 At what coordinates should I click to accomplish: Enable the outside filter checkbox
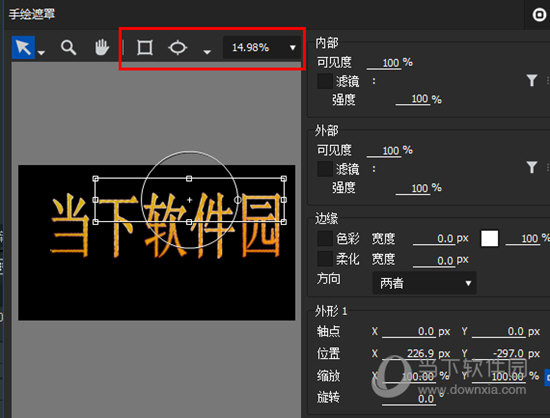[x=324, y=169]
